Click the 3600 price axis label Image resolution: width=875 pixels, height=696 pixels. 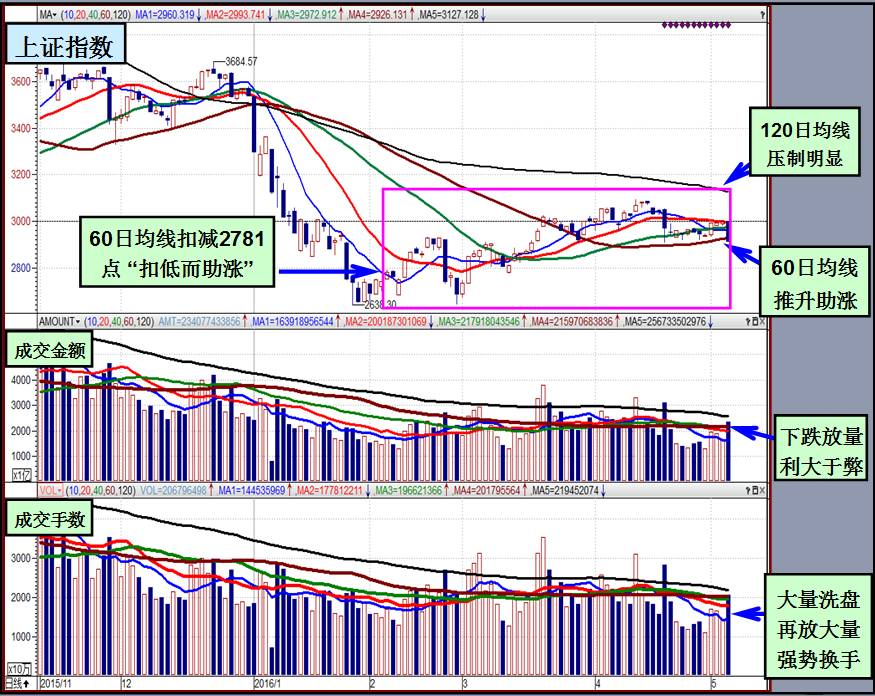(x=21, y=81)
